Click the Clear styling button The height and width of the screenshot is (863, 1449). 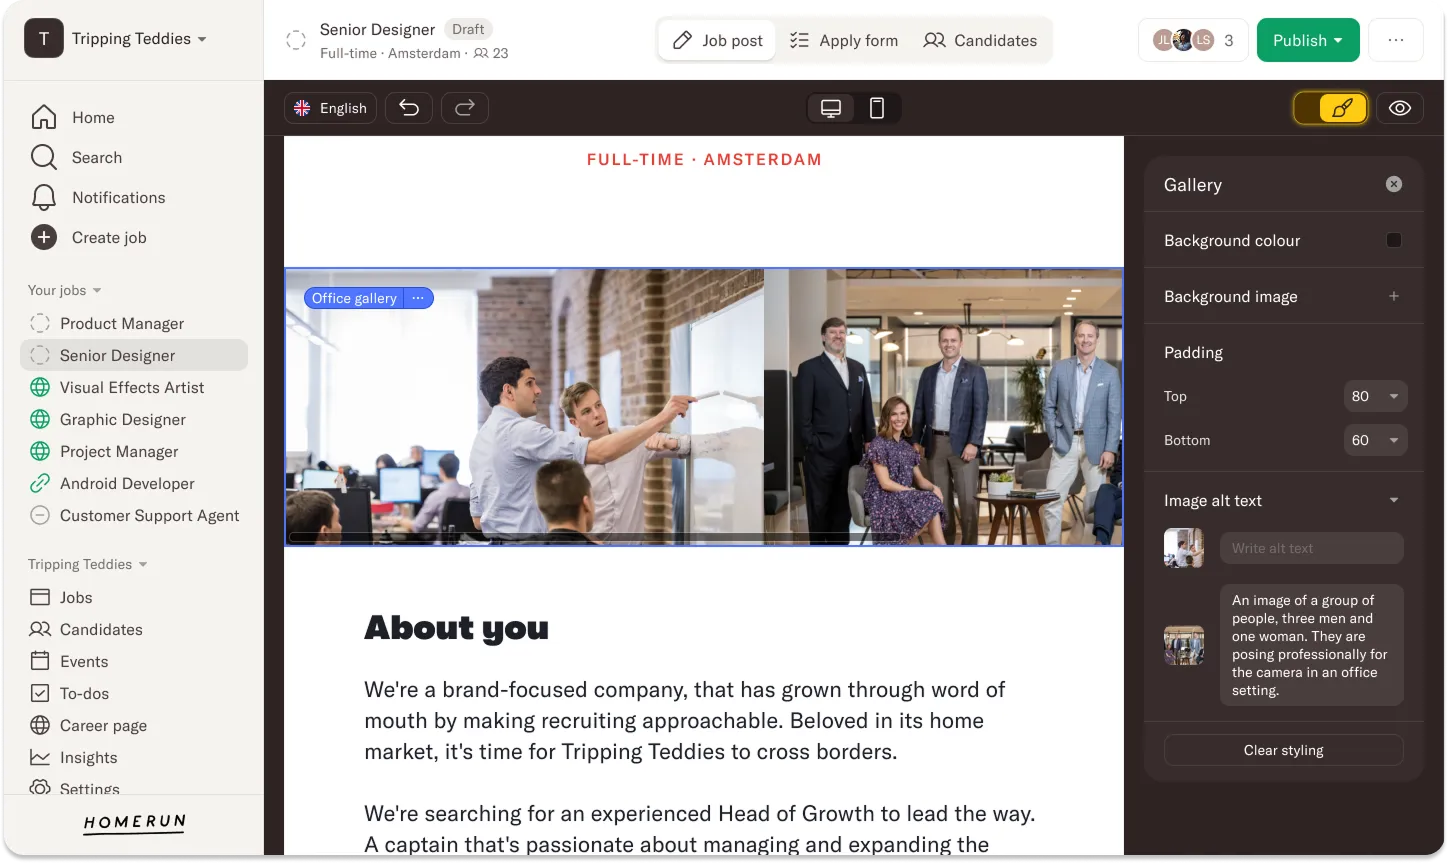(1284, 750)
